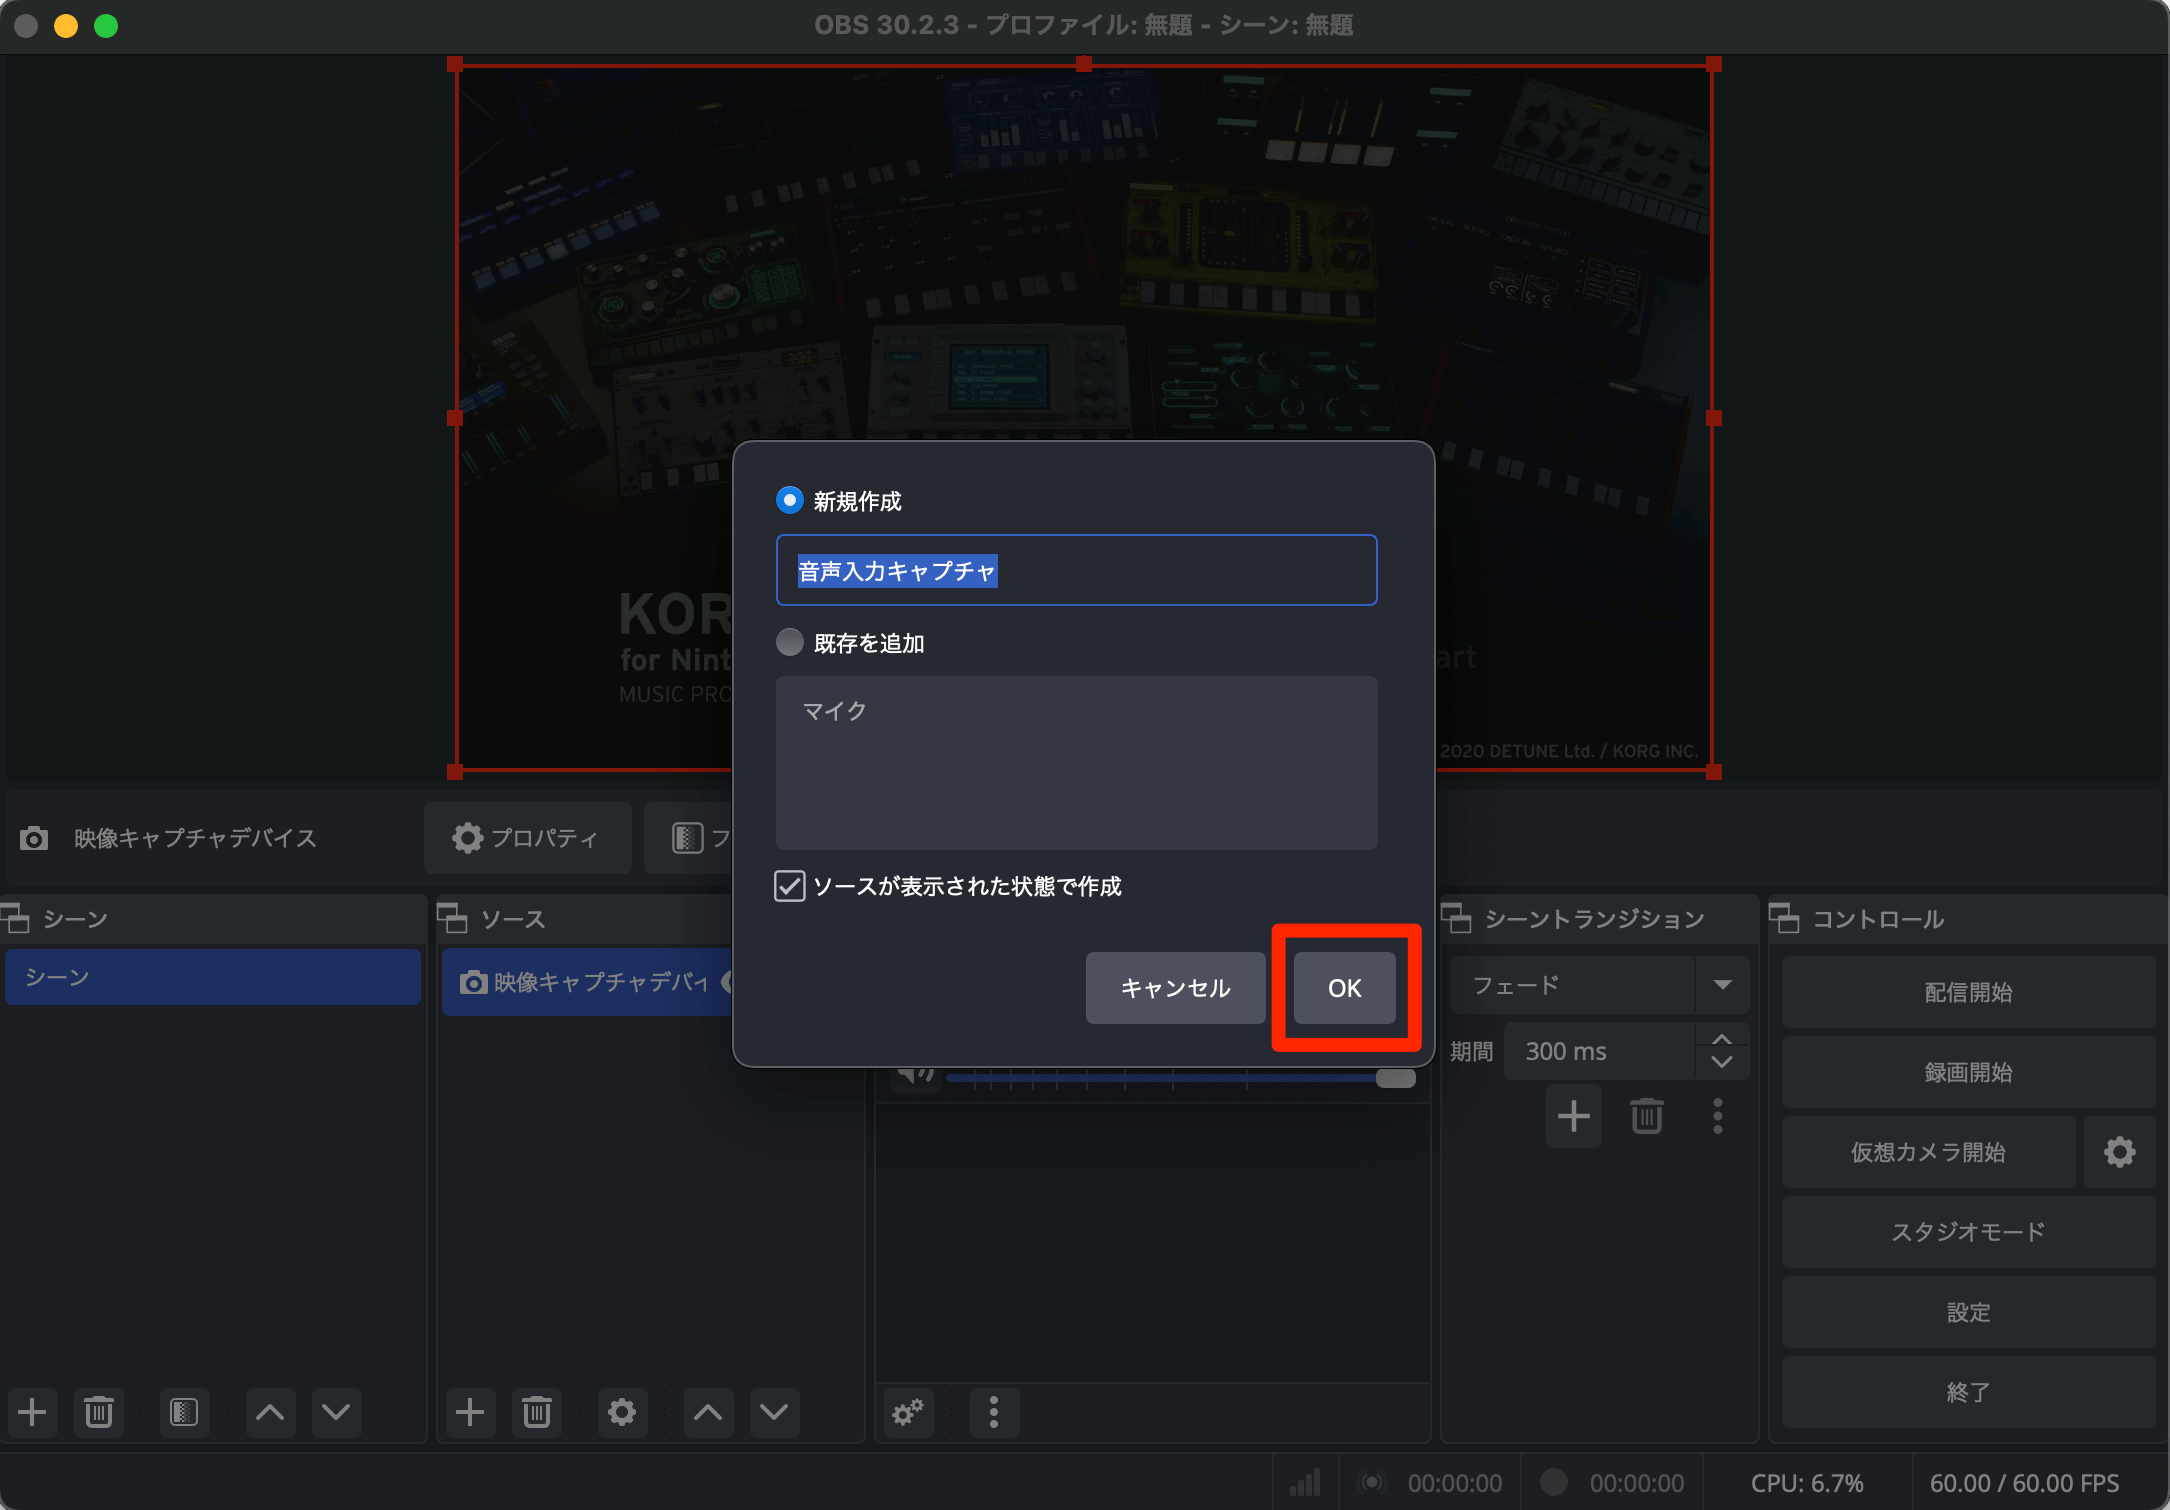2170x1510 pixels.
Task: Select the 新規作成 radio button
Action: [790, 500]
